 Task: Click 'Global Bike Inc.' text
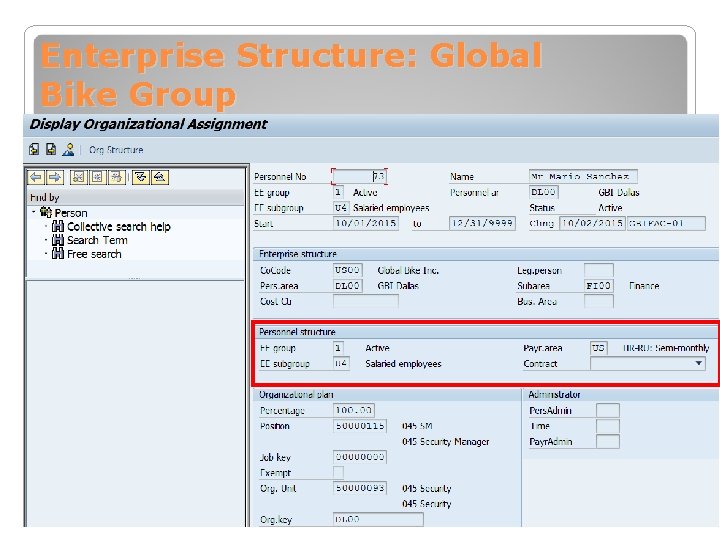[x=408, y=270]
